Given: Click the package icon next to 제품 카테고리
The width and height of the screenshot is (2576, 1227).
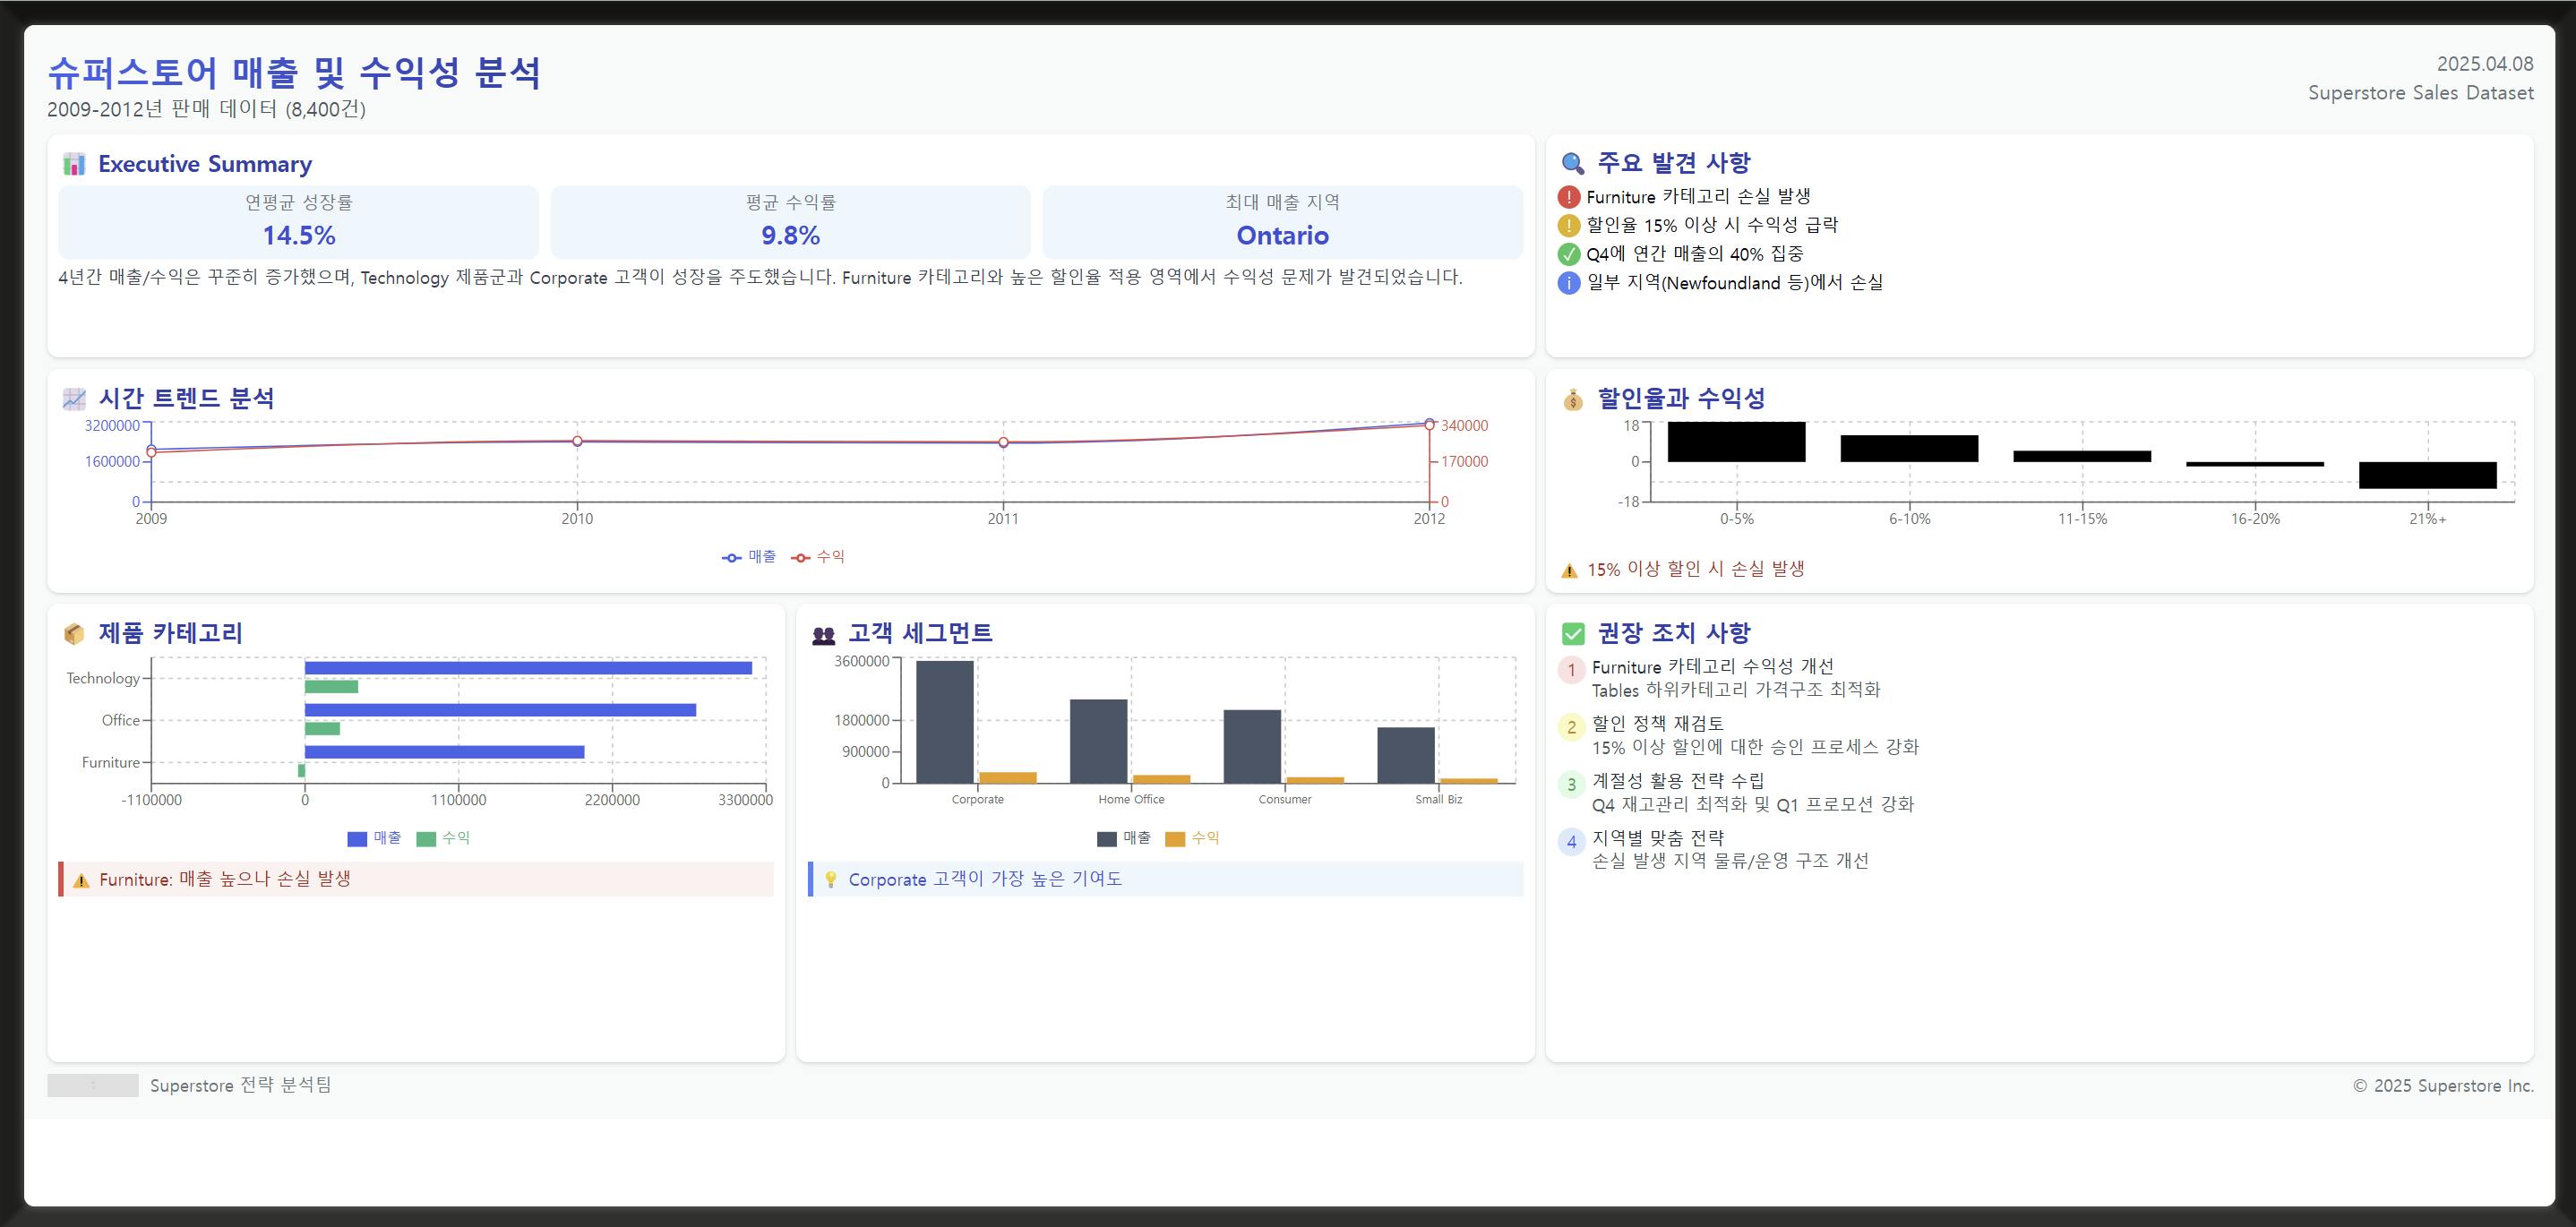Looking at the screenshot, I should (x=74, y=634).
